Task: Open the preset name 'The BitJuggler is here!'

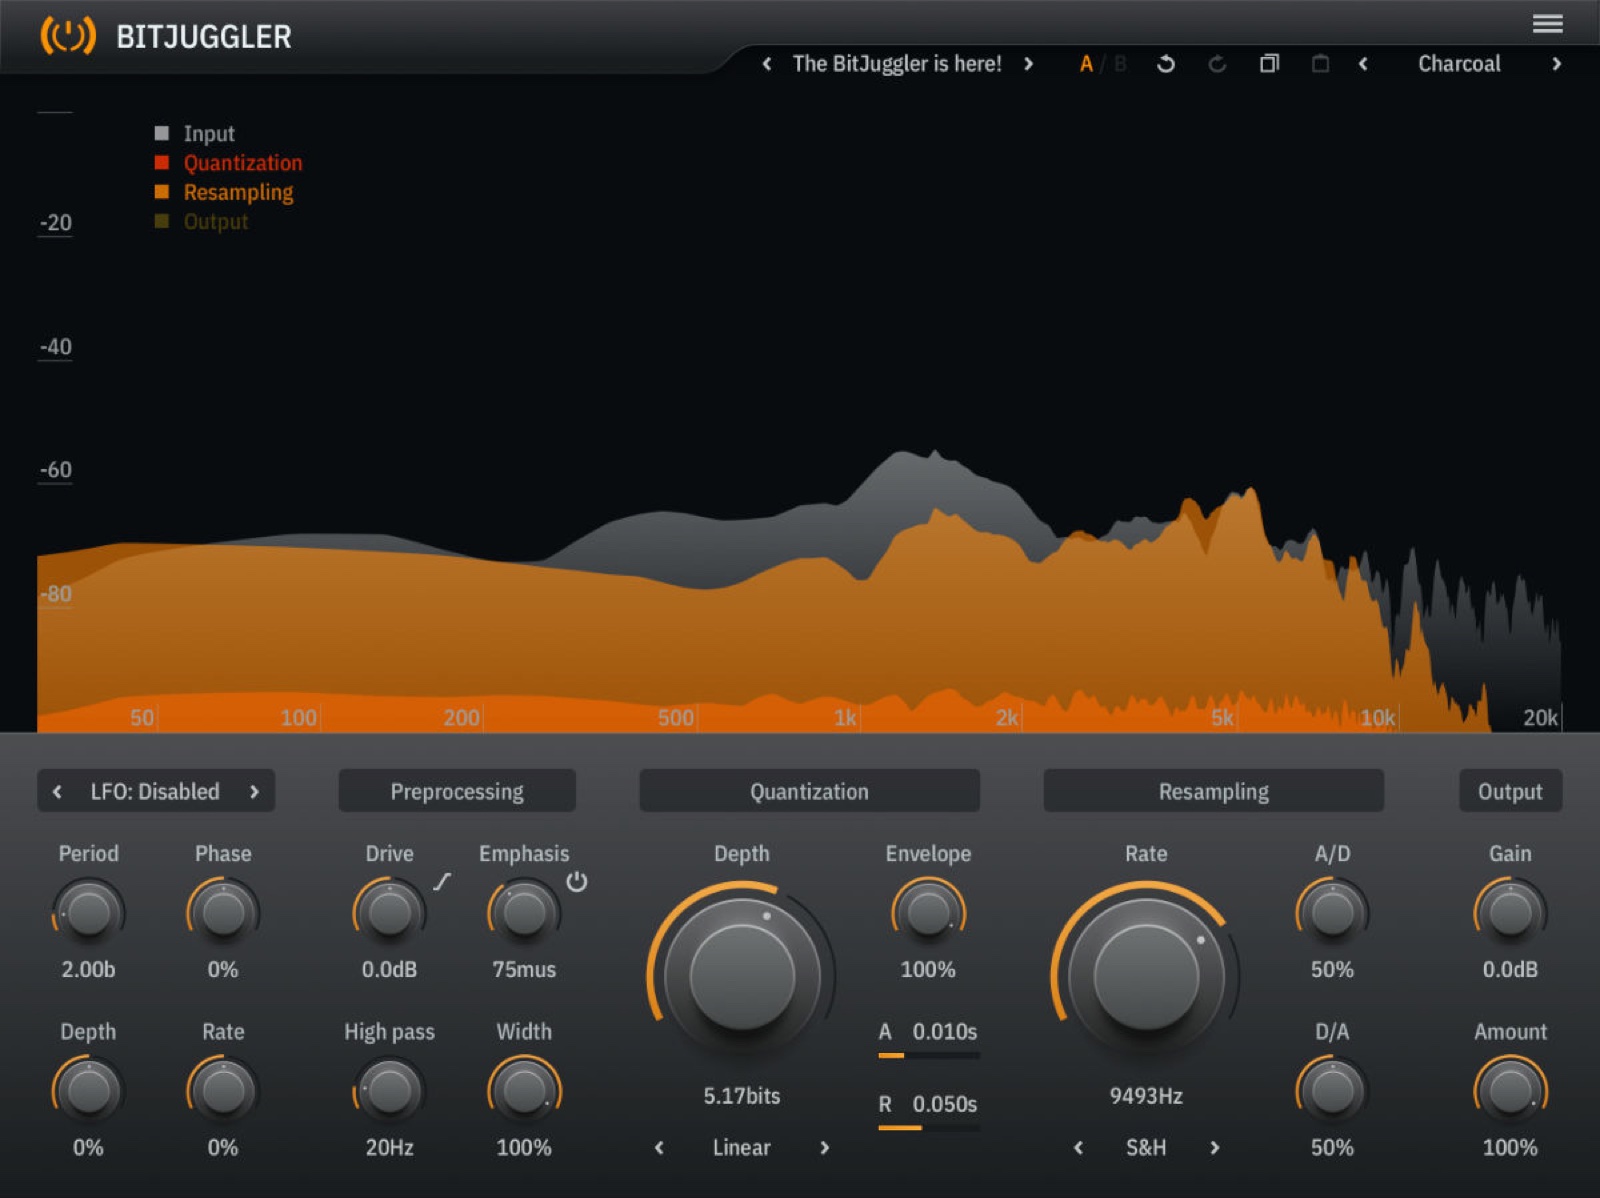Action: (897, 64)
